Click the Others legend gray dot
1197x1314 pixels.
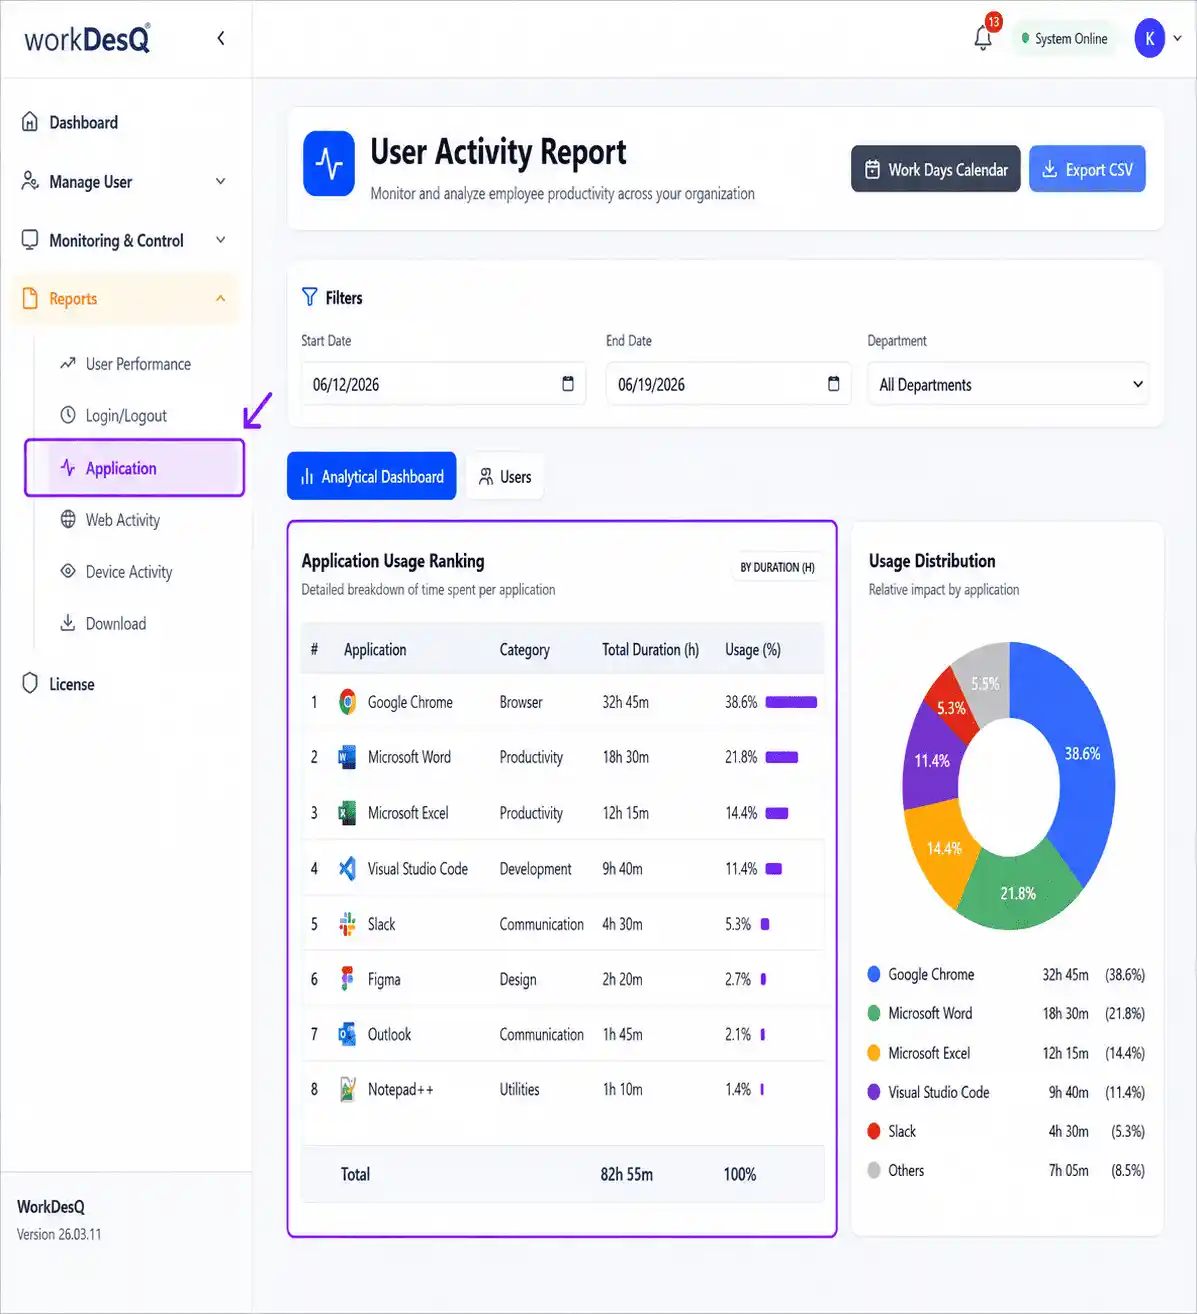(874, 1170)
